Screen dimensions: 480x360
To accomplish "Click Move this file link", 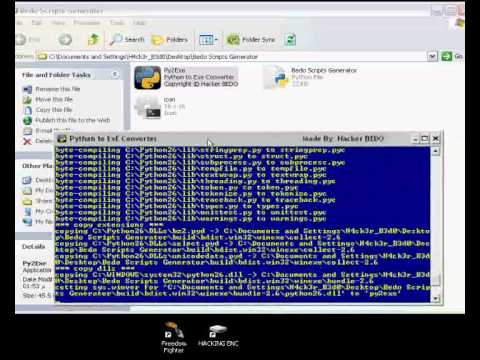I will [54, 99].
